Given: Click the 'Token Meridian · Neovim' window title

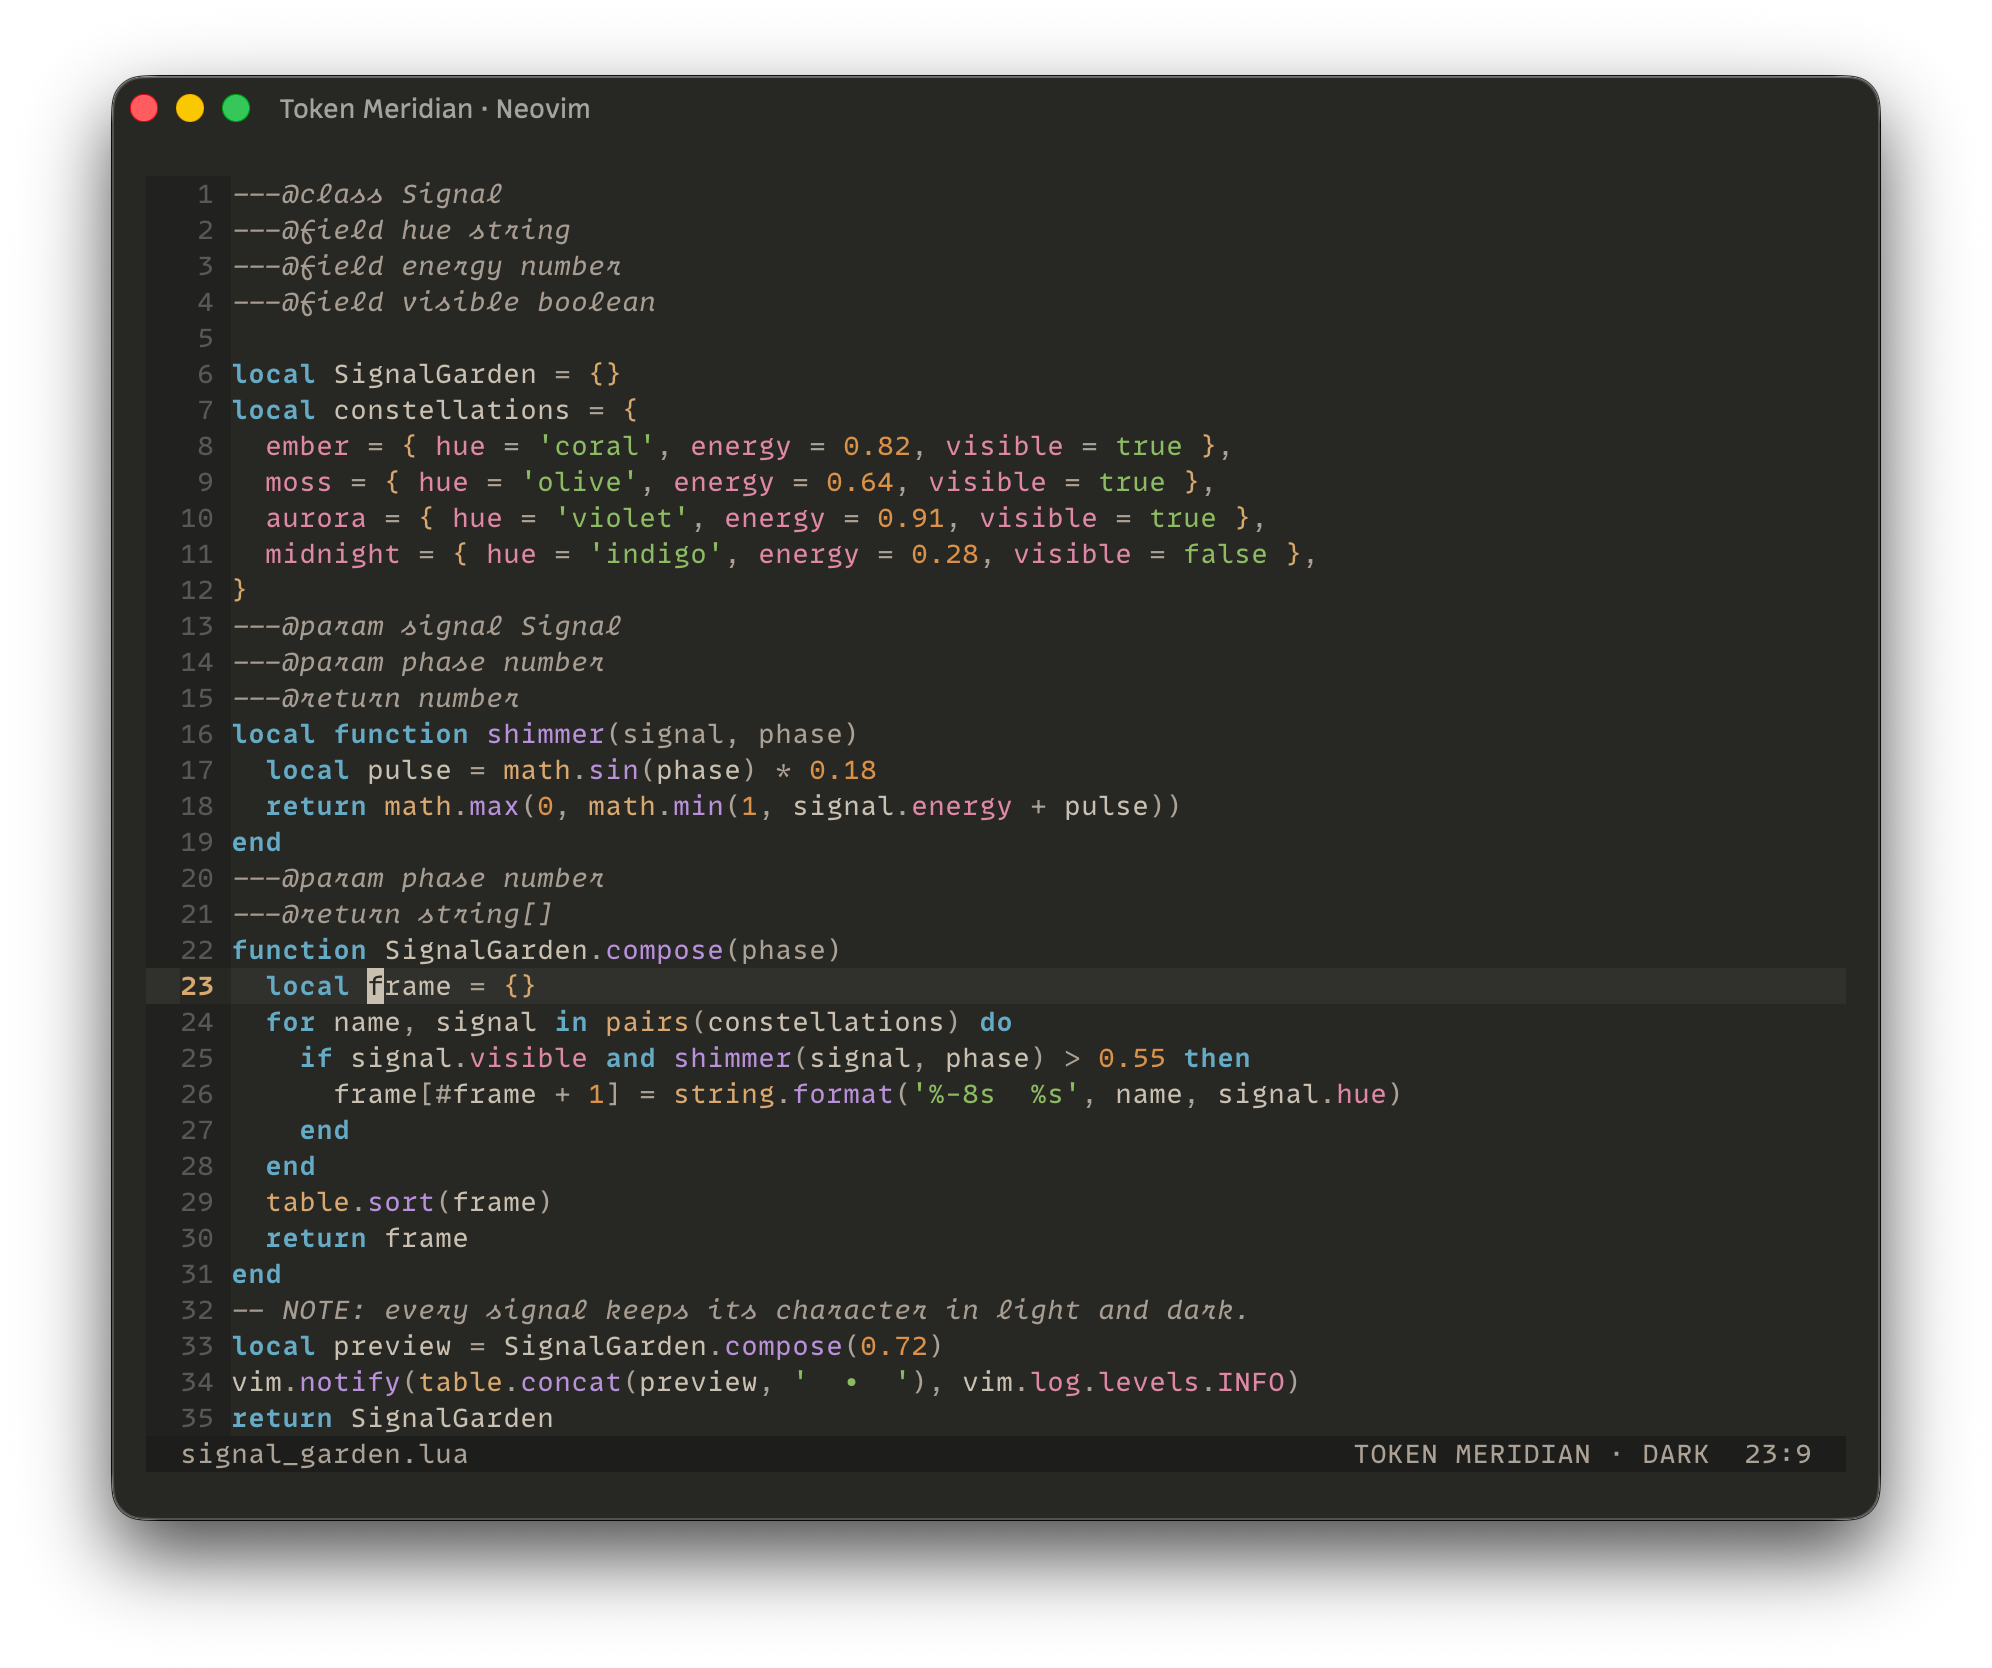Looking at the screenshot, I should click(x=434, y=108).
